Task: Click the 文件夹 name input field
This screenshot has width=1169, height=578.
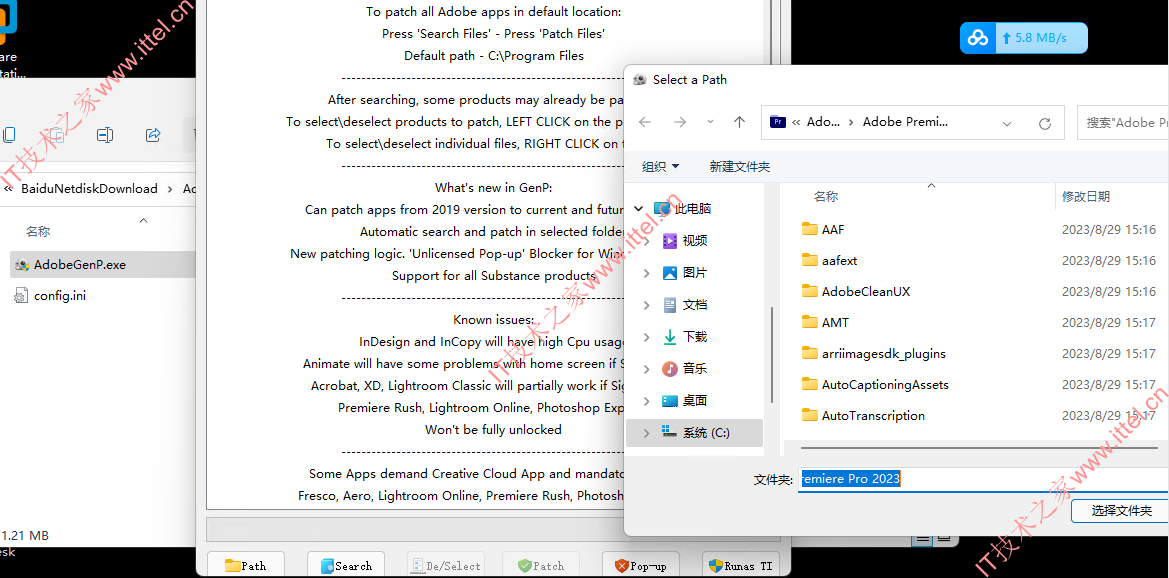Action: pyautogui.click(x=983, y=480)
